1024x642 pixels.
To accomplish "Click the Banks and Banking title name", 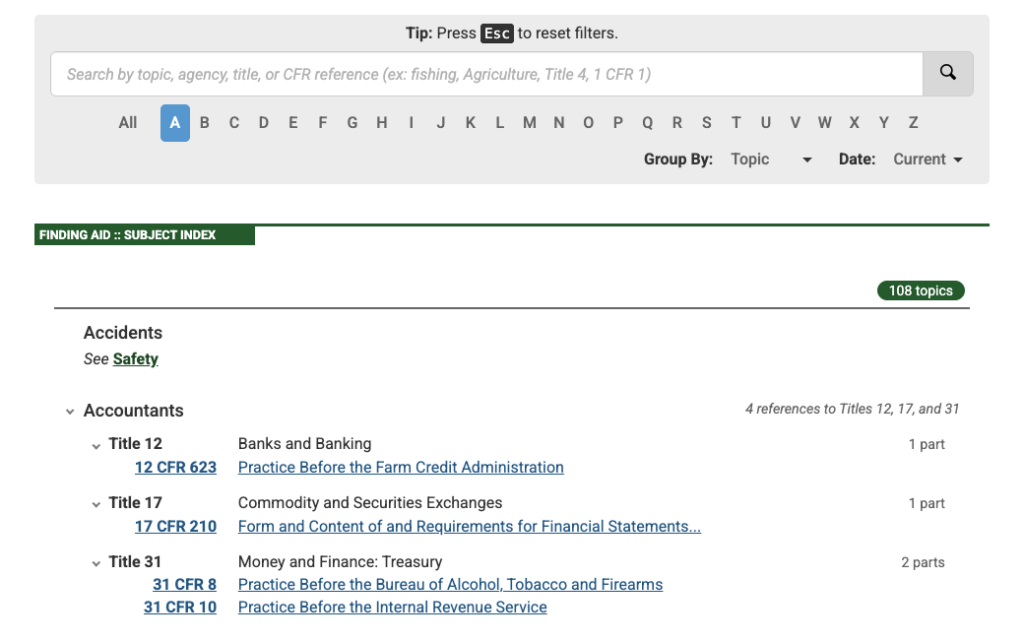I will [304, 443].
